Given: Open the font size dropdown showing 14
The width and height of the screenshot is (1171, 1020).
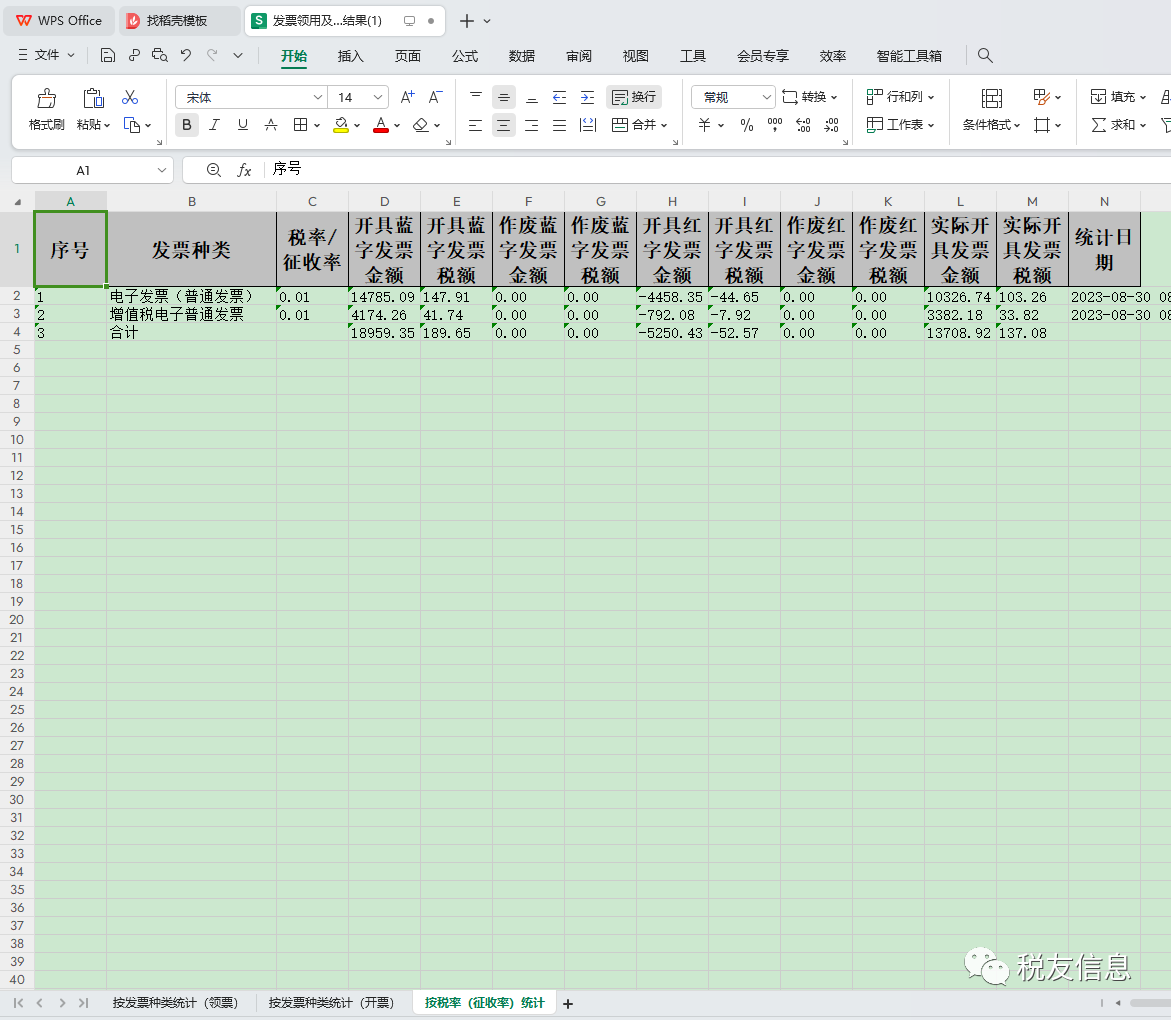Looking at the screenshot, I should (x=378, y=97).
